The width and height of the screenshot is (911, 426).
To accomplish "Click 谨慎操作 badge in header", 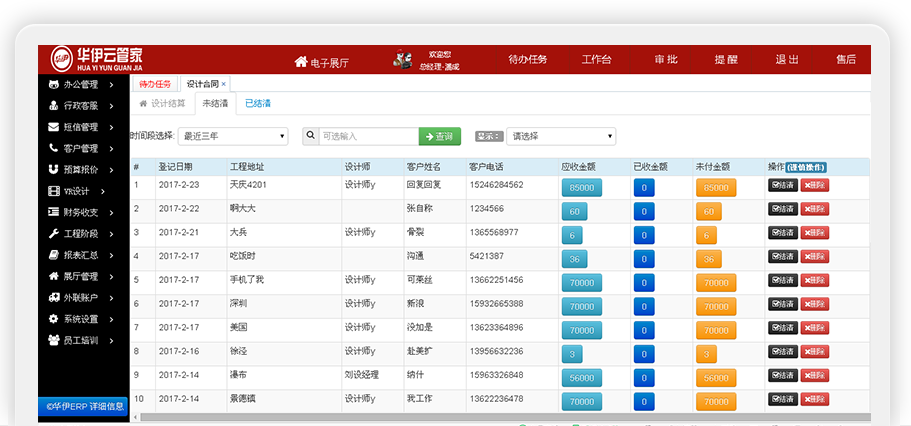I will tap(806, 167).
